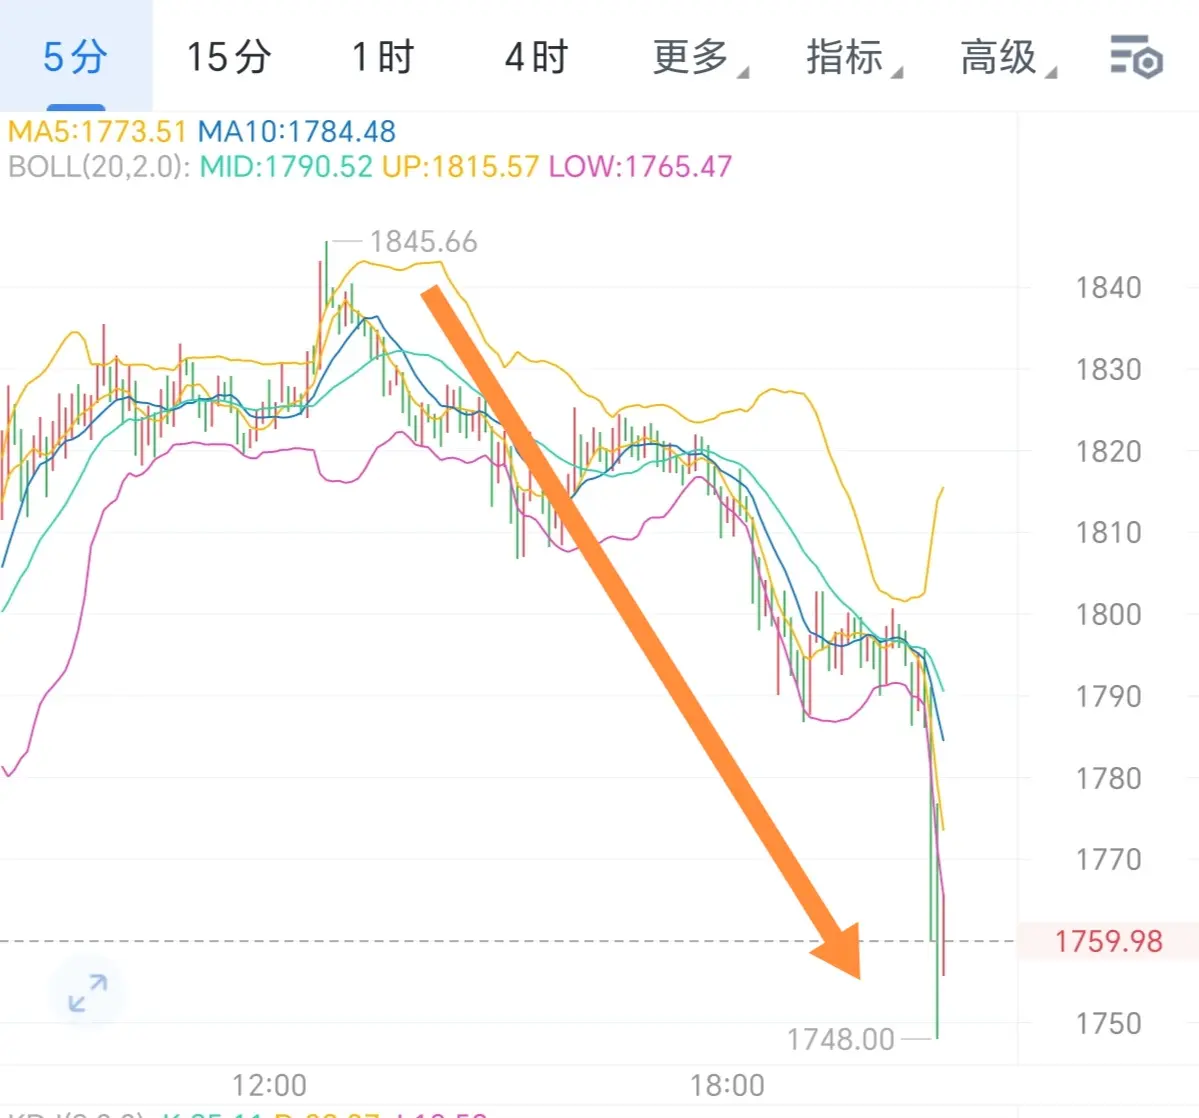Tap the 12:00 time axis label
1199x1118 pixels.
coord(268,1085)
